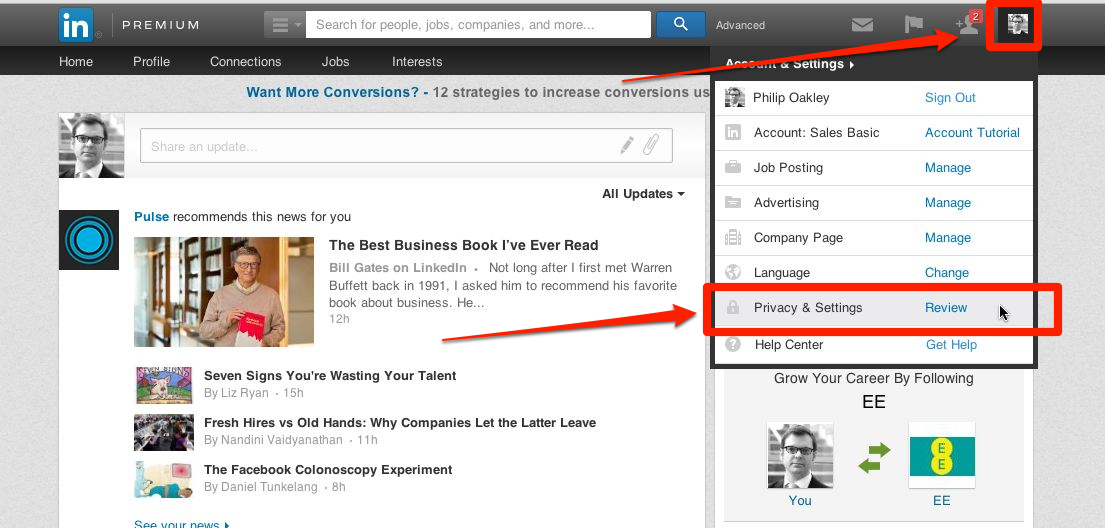The height and width of the screenshot is (528, 1105).
Task: Click the LinkedIn icon beside Account: Sales Basic
Action: 733,133
